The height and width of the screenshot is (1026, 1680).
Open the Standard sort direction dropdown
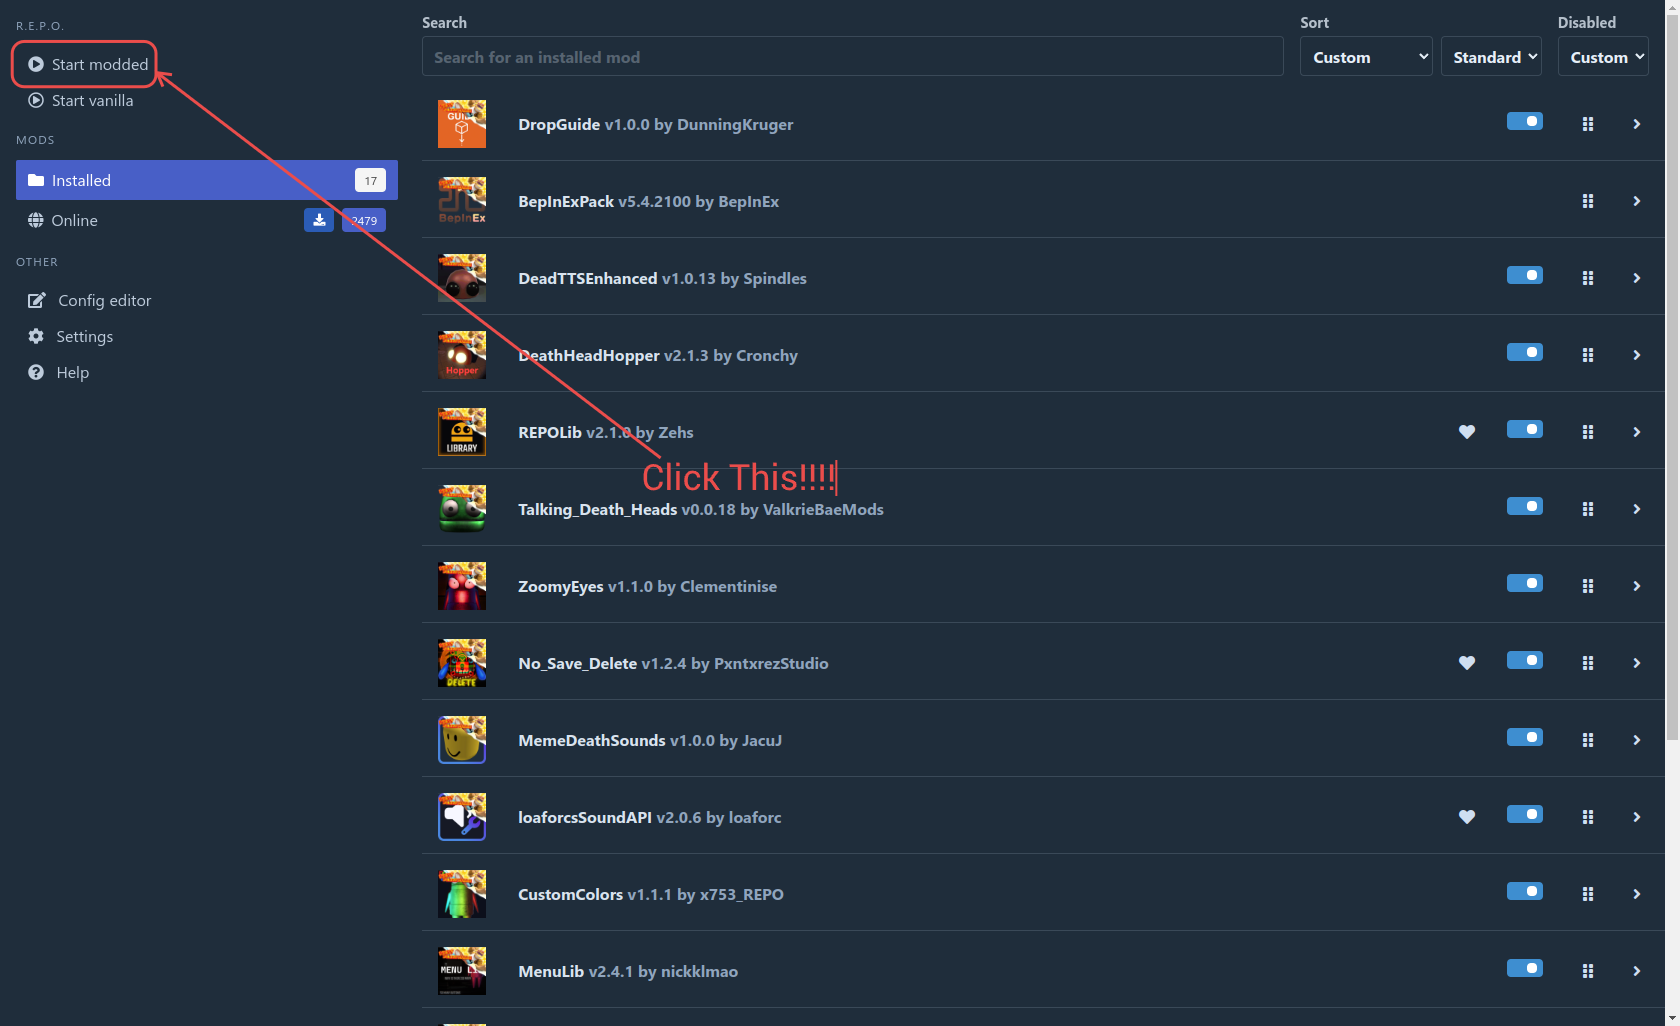tap(1490, 57)
